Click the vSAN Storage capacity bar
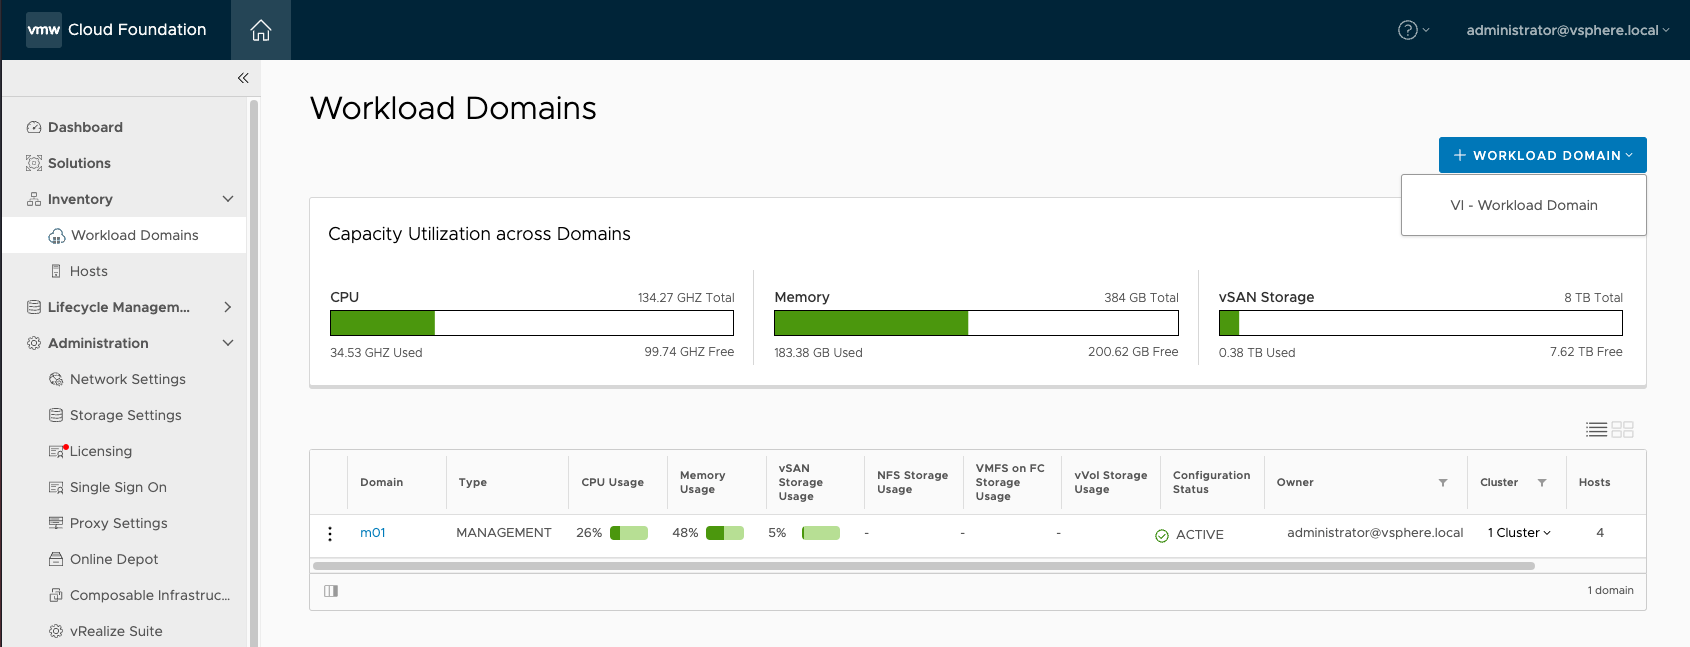The width and height of the screenshot is (1690, 647). click(x=1421, y=323)
